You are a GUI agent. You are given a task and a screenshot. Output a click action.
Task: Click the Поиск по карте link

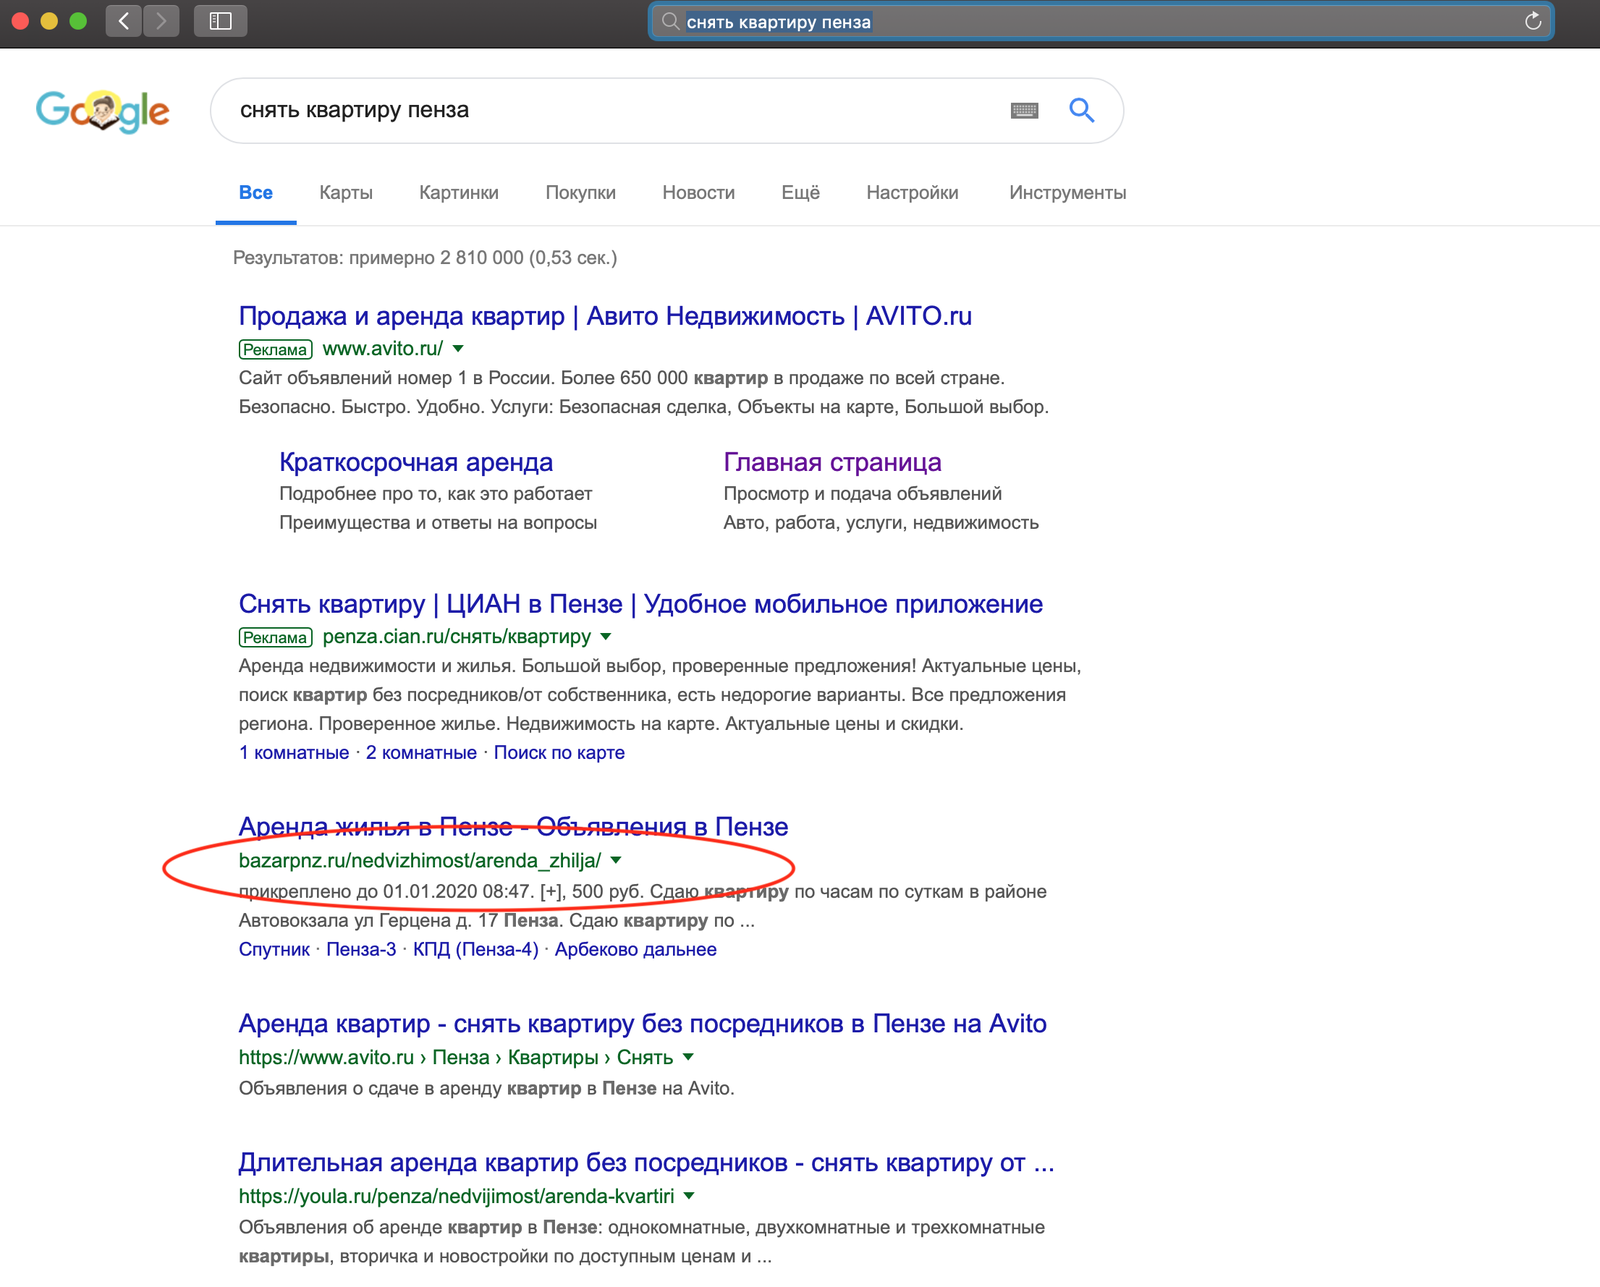559,753
